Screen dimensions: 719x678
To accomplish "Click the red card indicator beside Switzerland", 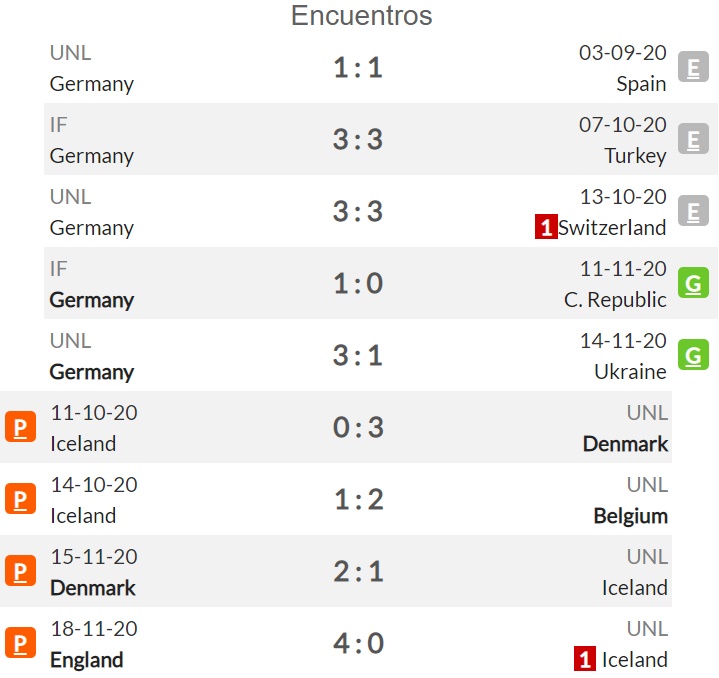I will click(x=546, y=226).
